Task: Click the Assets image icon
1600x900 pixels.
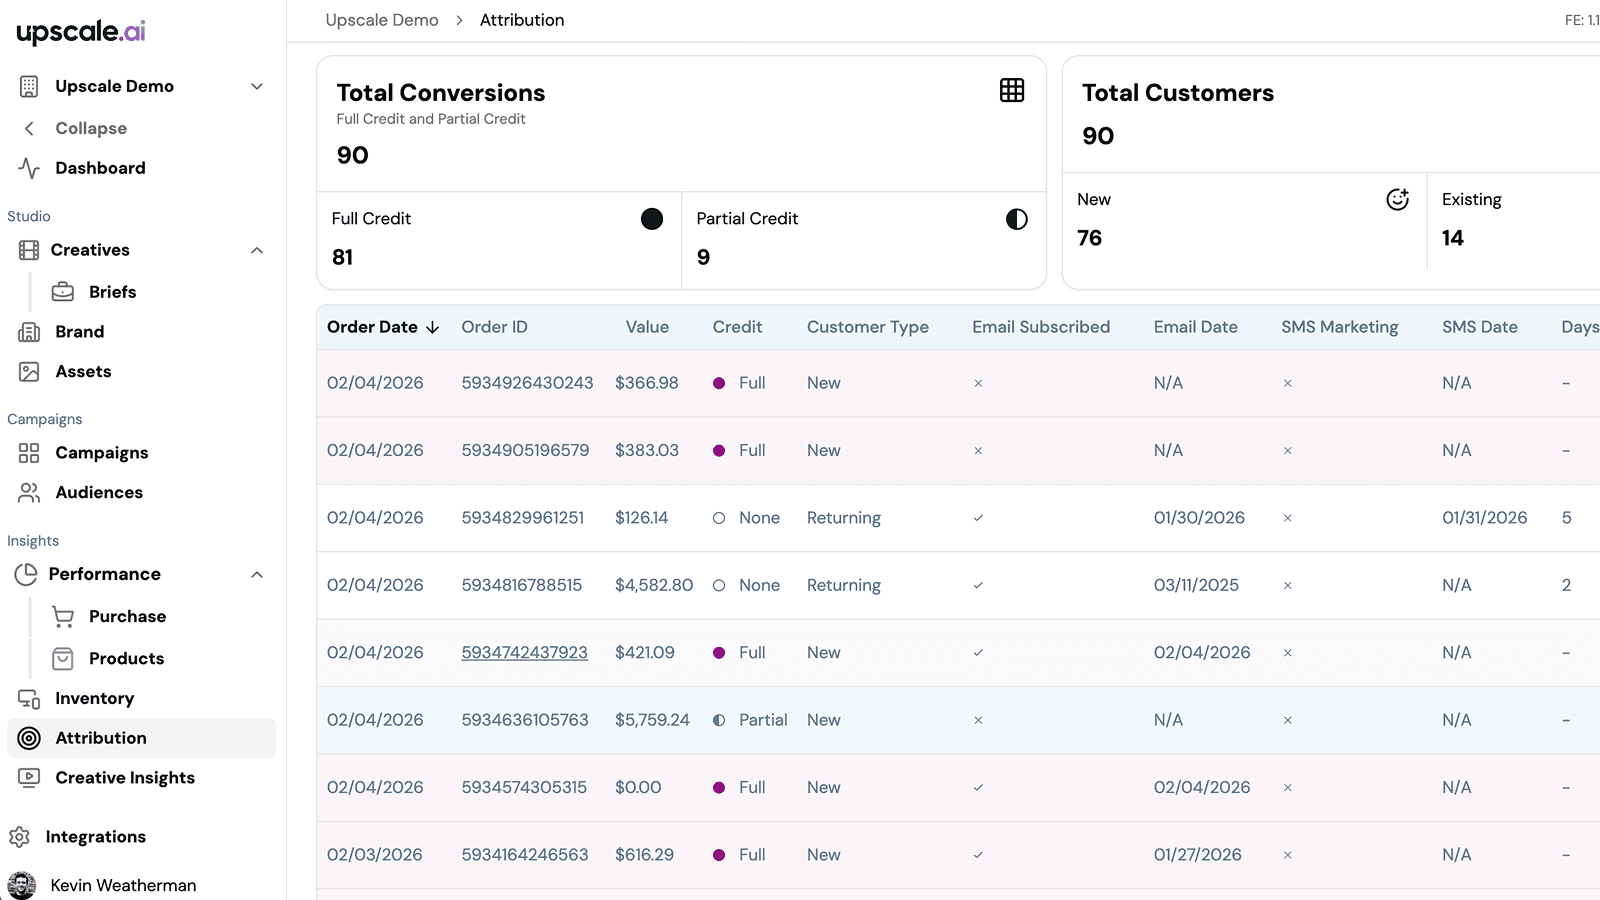Action: (29, 372)
